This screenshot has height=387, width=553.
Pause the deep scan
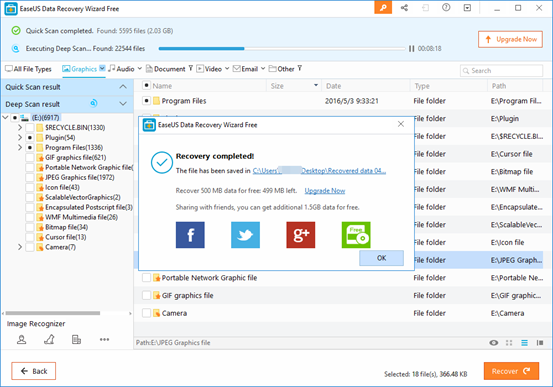411,49
